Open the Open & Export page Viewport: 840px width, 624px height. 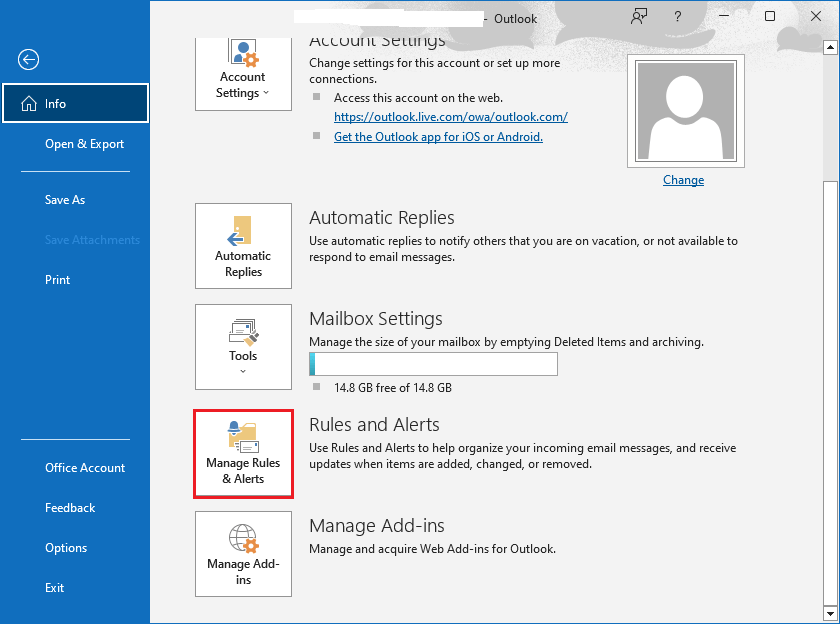pyautogui.click(x=84, y=144)
